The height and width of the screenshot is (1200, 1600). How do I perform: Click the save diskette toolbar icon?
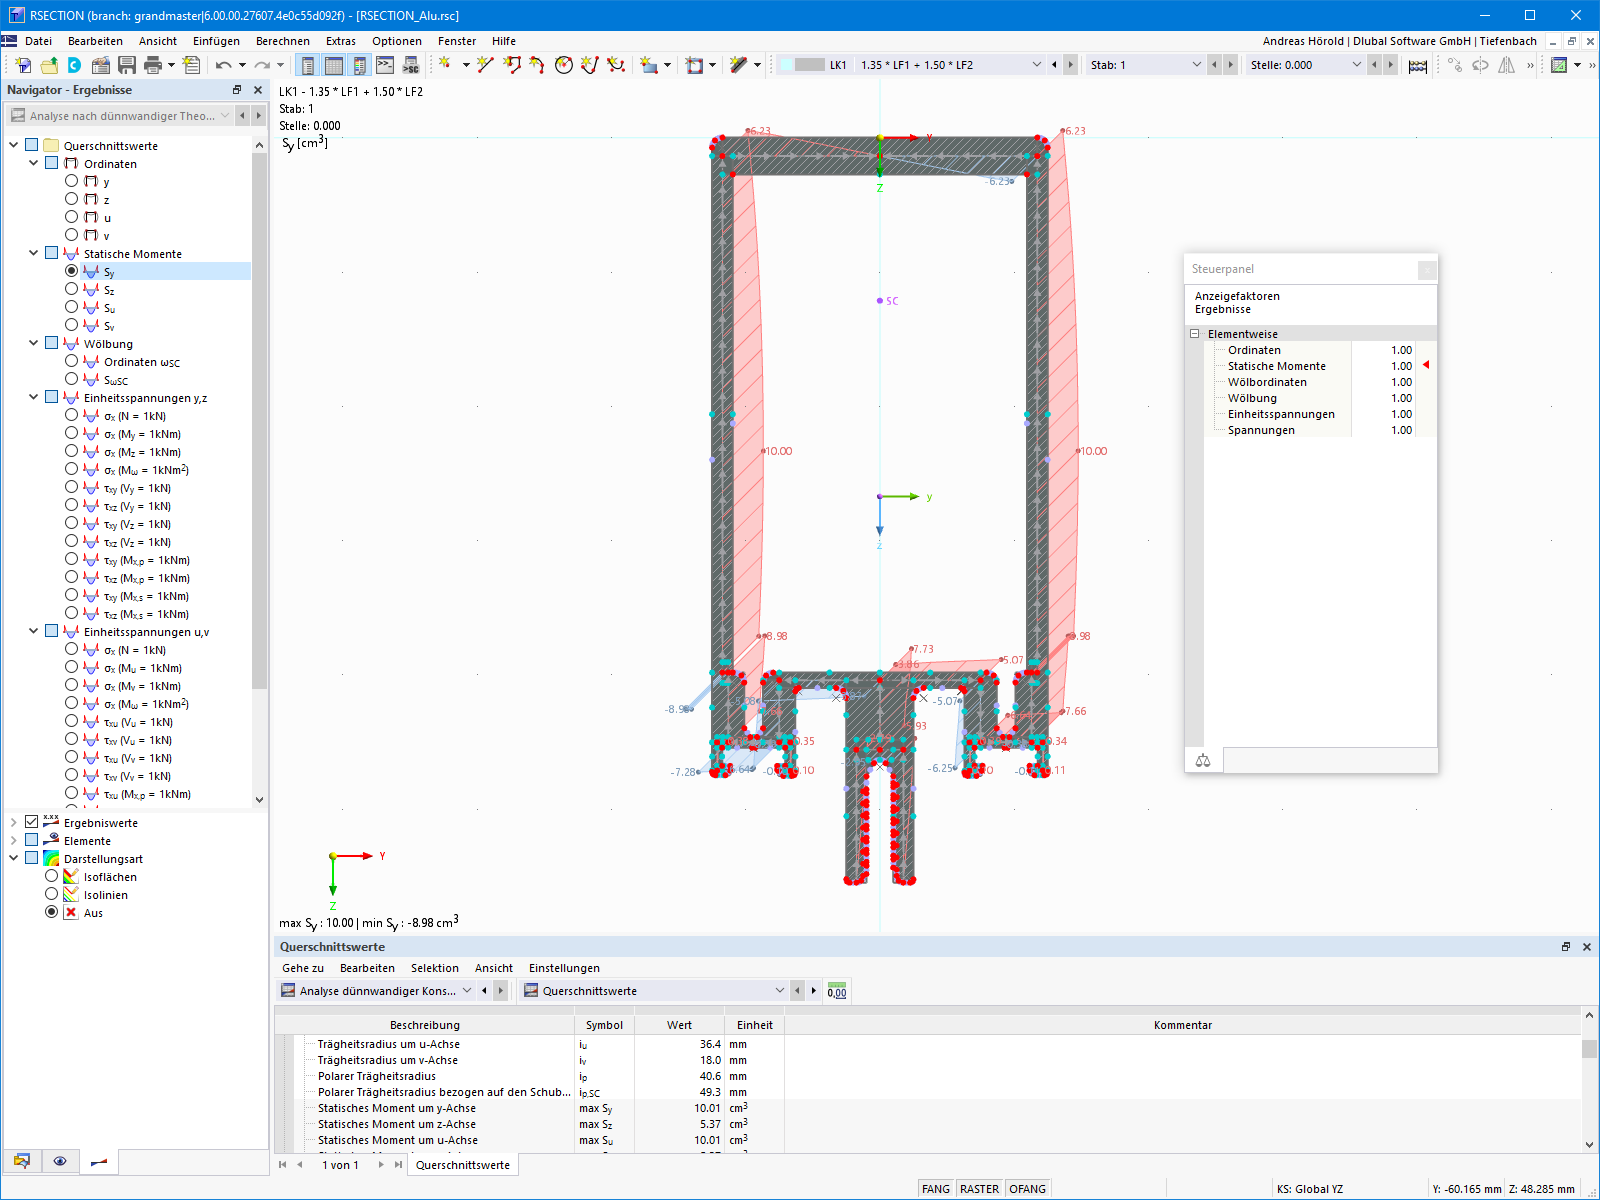point(127,65)
